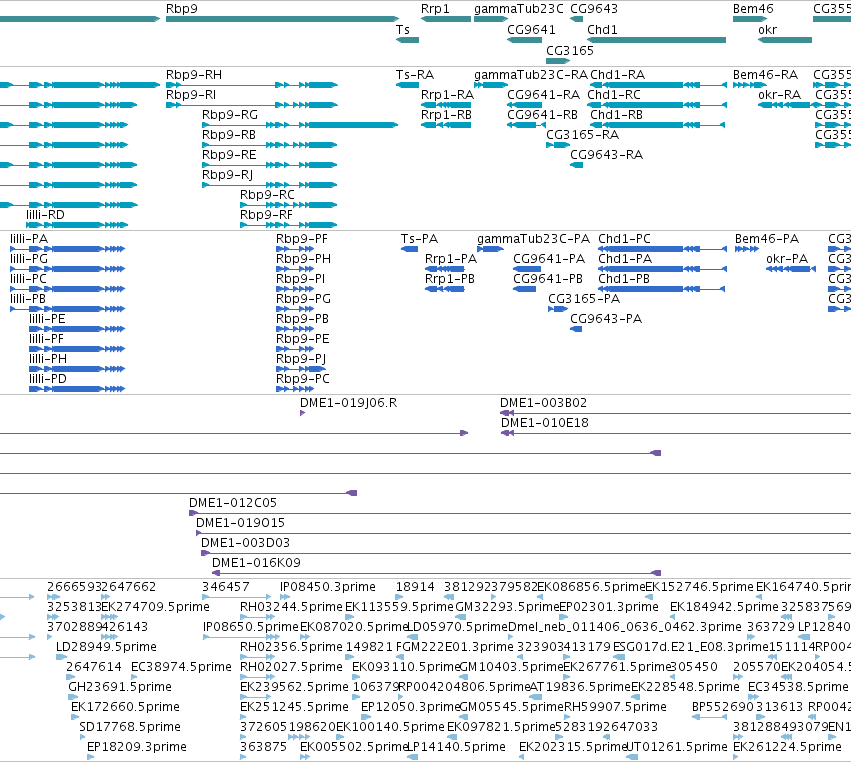The image size is (851, 762).
Task: Click the Bem46 gene label
Action: [x=753, y=9]
